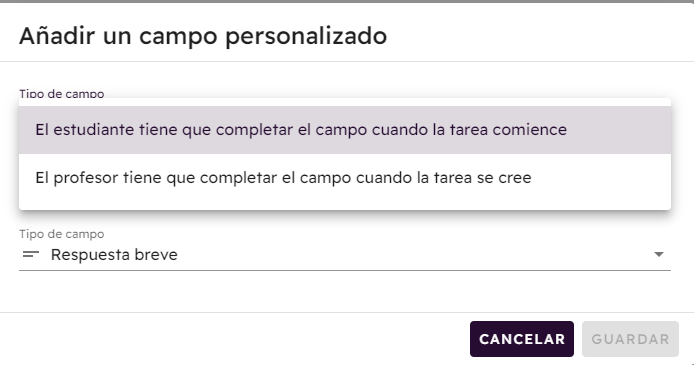Image resolution: width=694 pixels, height=365 pixels.
Task: Expand the Respuesta breve dropdown arrow
Action: 659,254
